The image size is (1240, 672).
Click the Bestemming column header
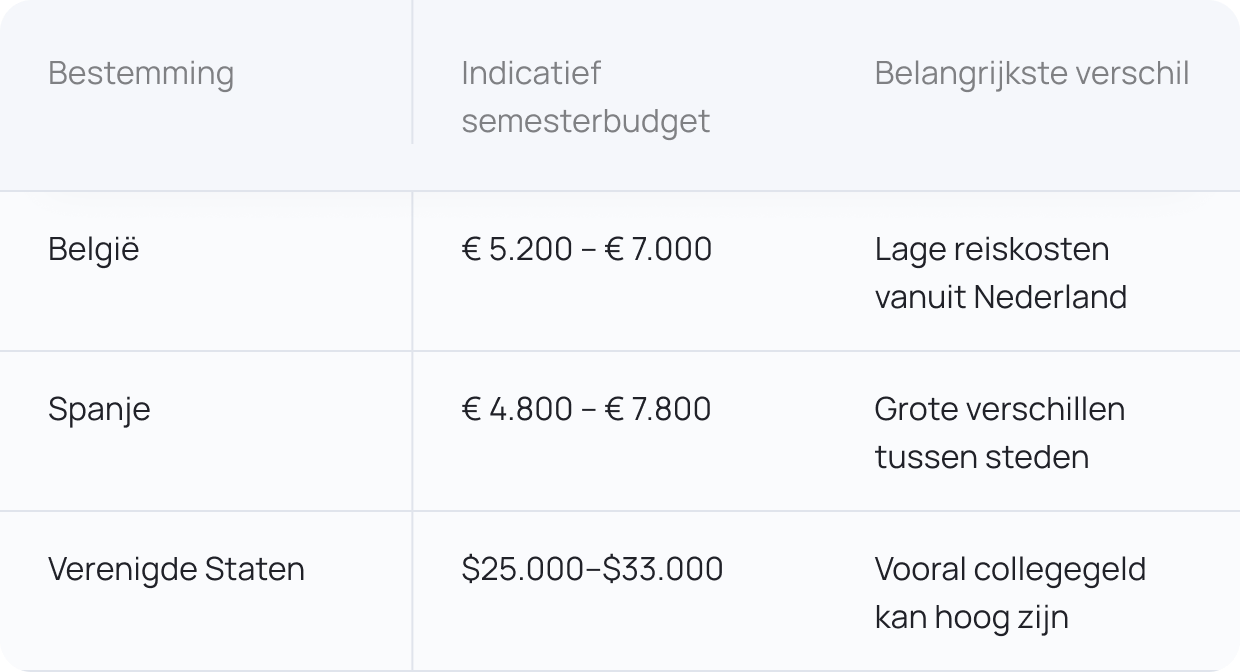pos(141,74)
